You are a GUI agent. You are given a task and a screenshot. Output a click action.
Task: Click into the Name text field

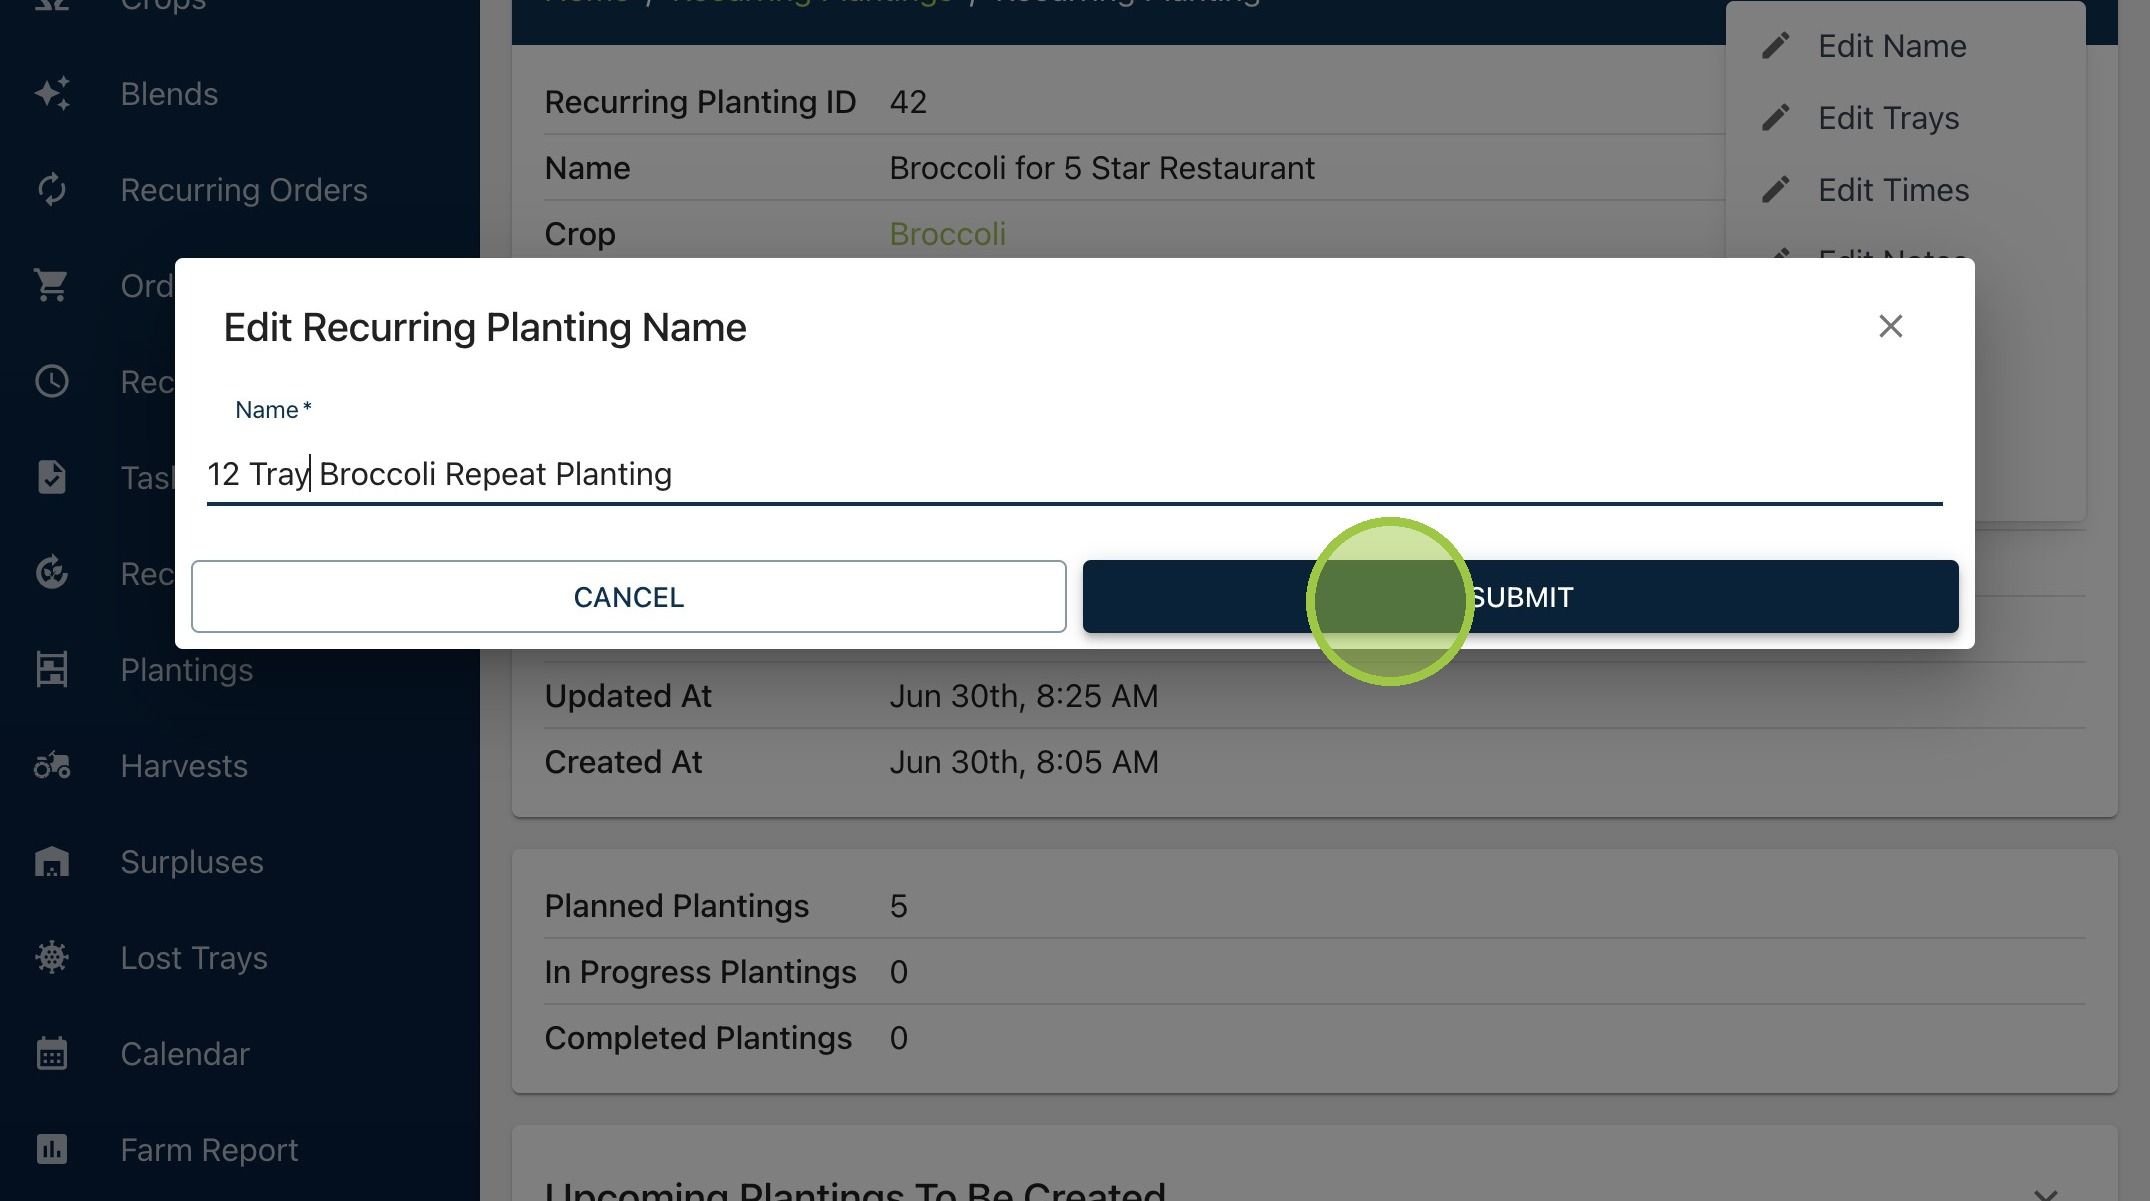pyautogui.click(x=1074, y=474)
